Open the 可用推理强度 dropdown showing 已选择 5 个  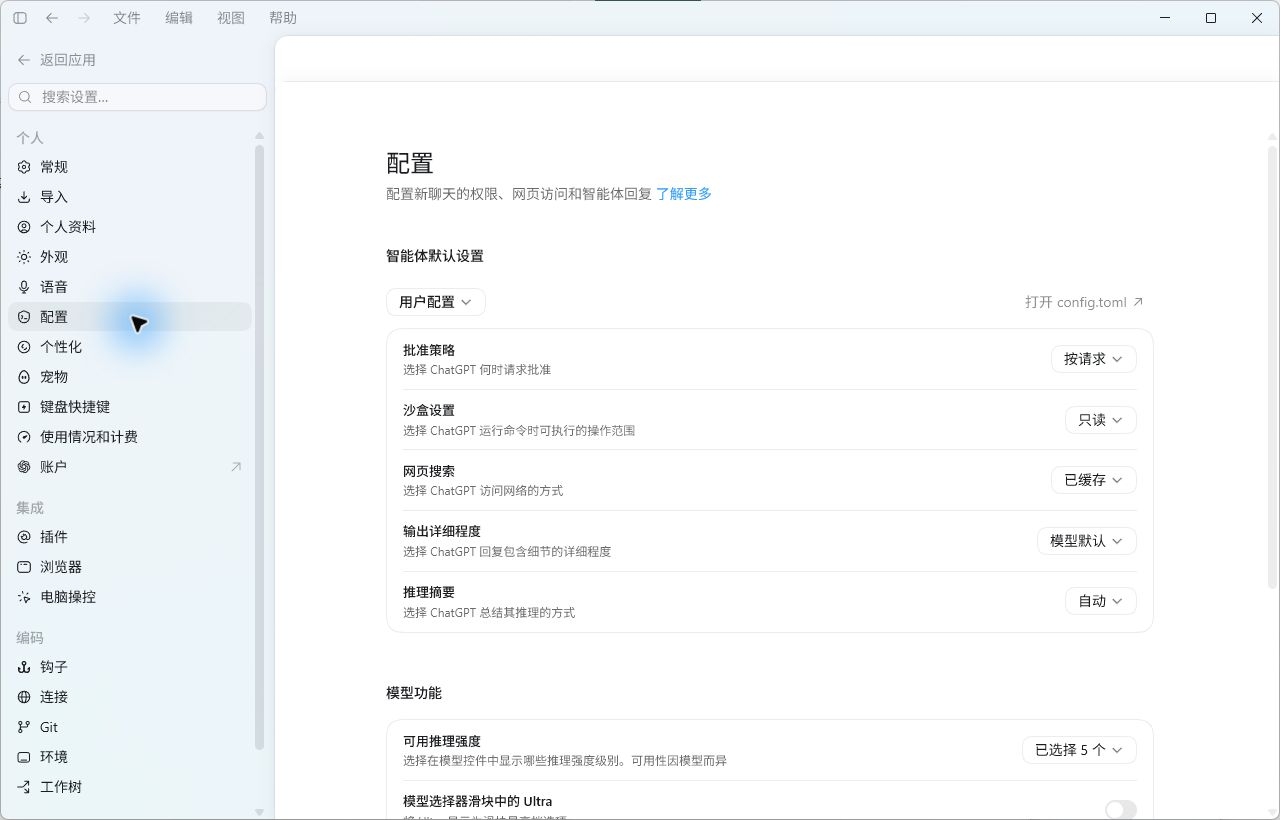(1080, 750)
